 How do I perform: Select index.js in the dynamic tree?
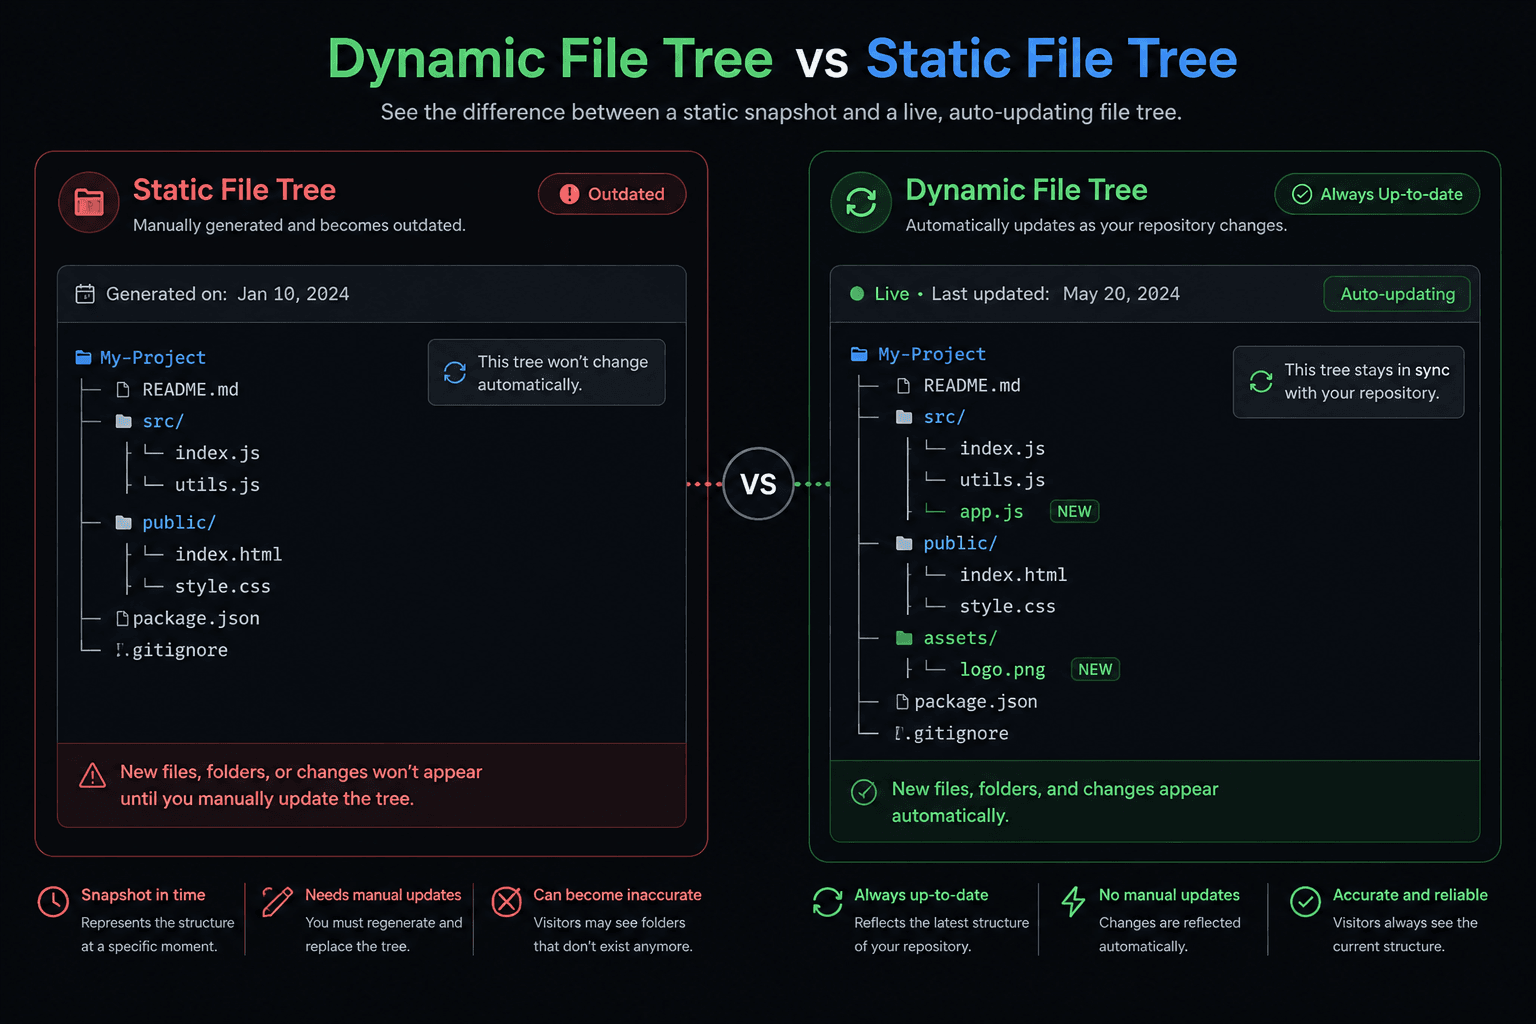[1002, 449]
